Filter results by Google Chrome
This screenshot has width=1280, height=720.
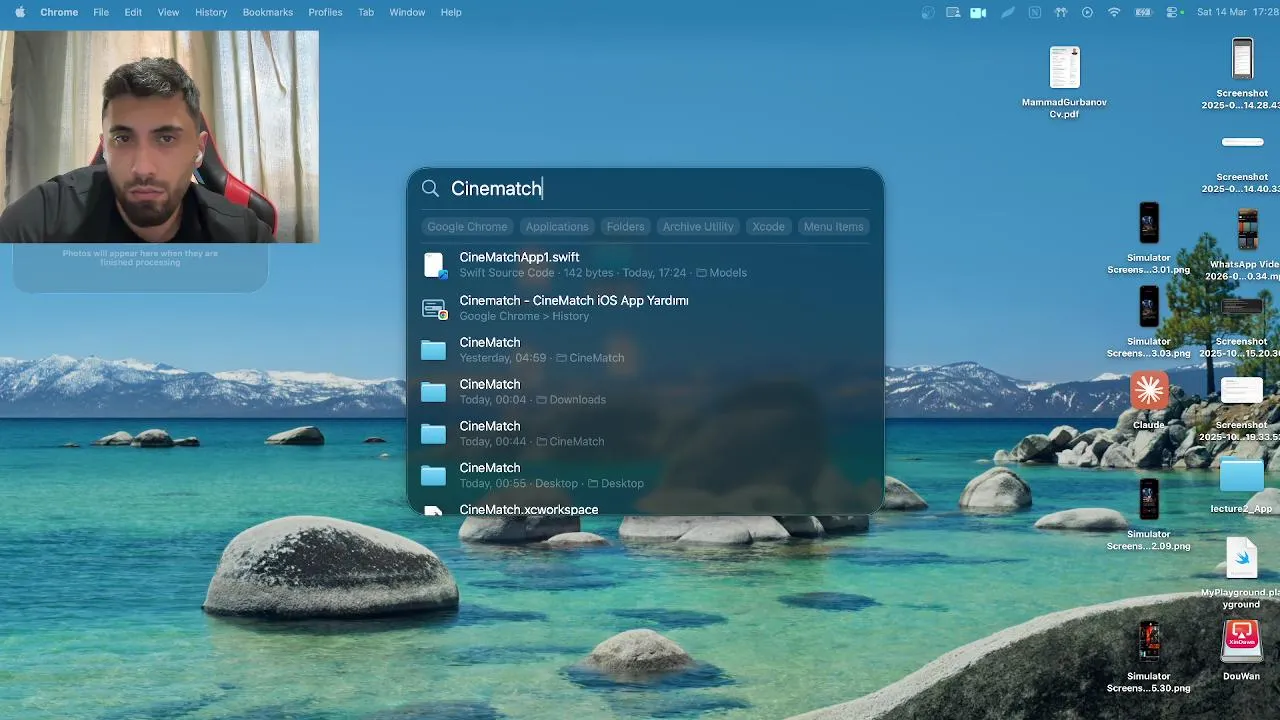467,226
